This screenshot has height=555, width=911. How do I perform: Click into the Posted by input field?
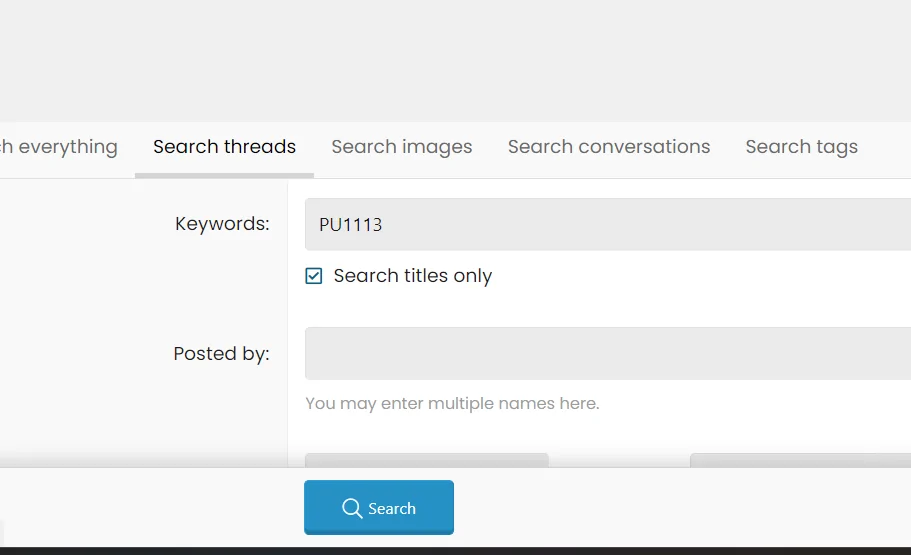608,353
